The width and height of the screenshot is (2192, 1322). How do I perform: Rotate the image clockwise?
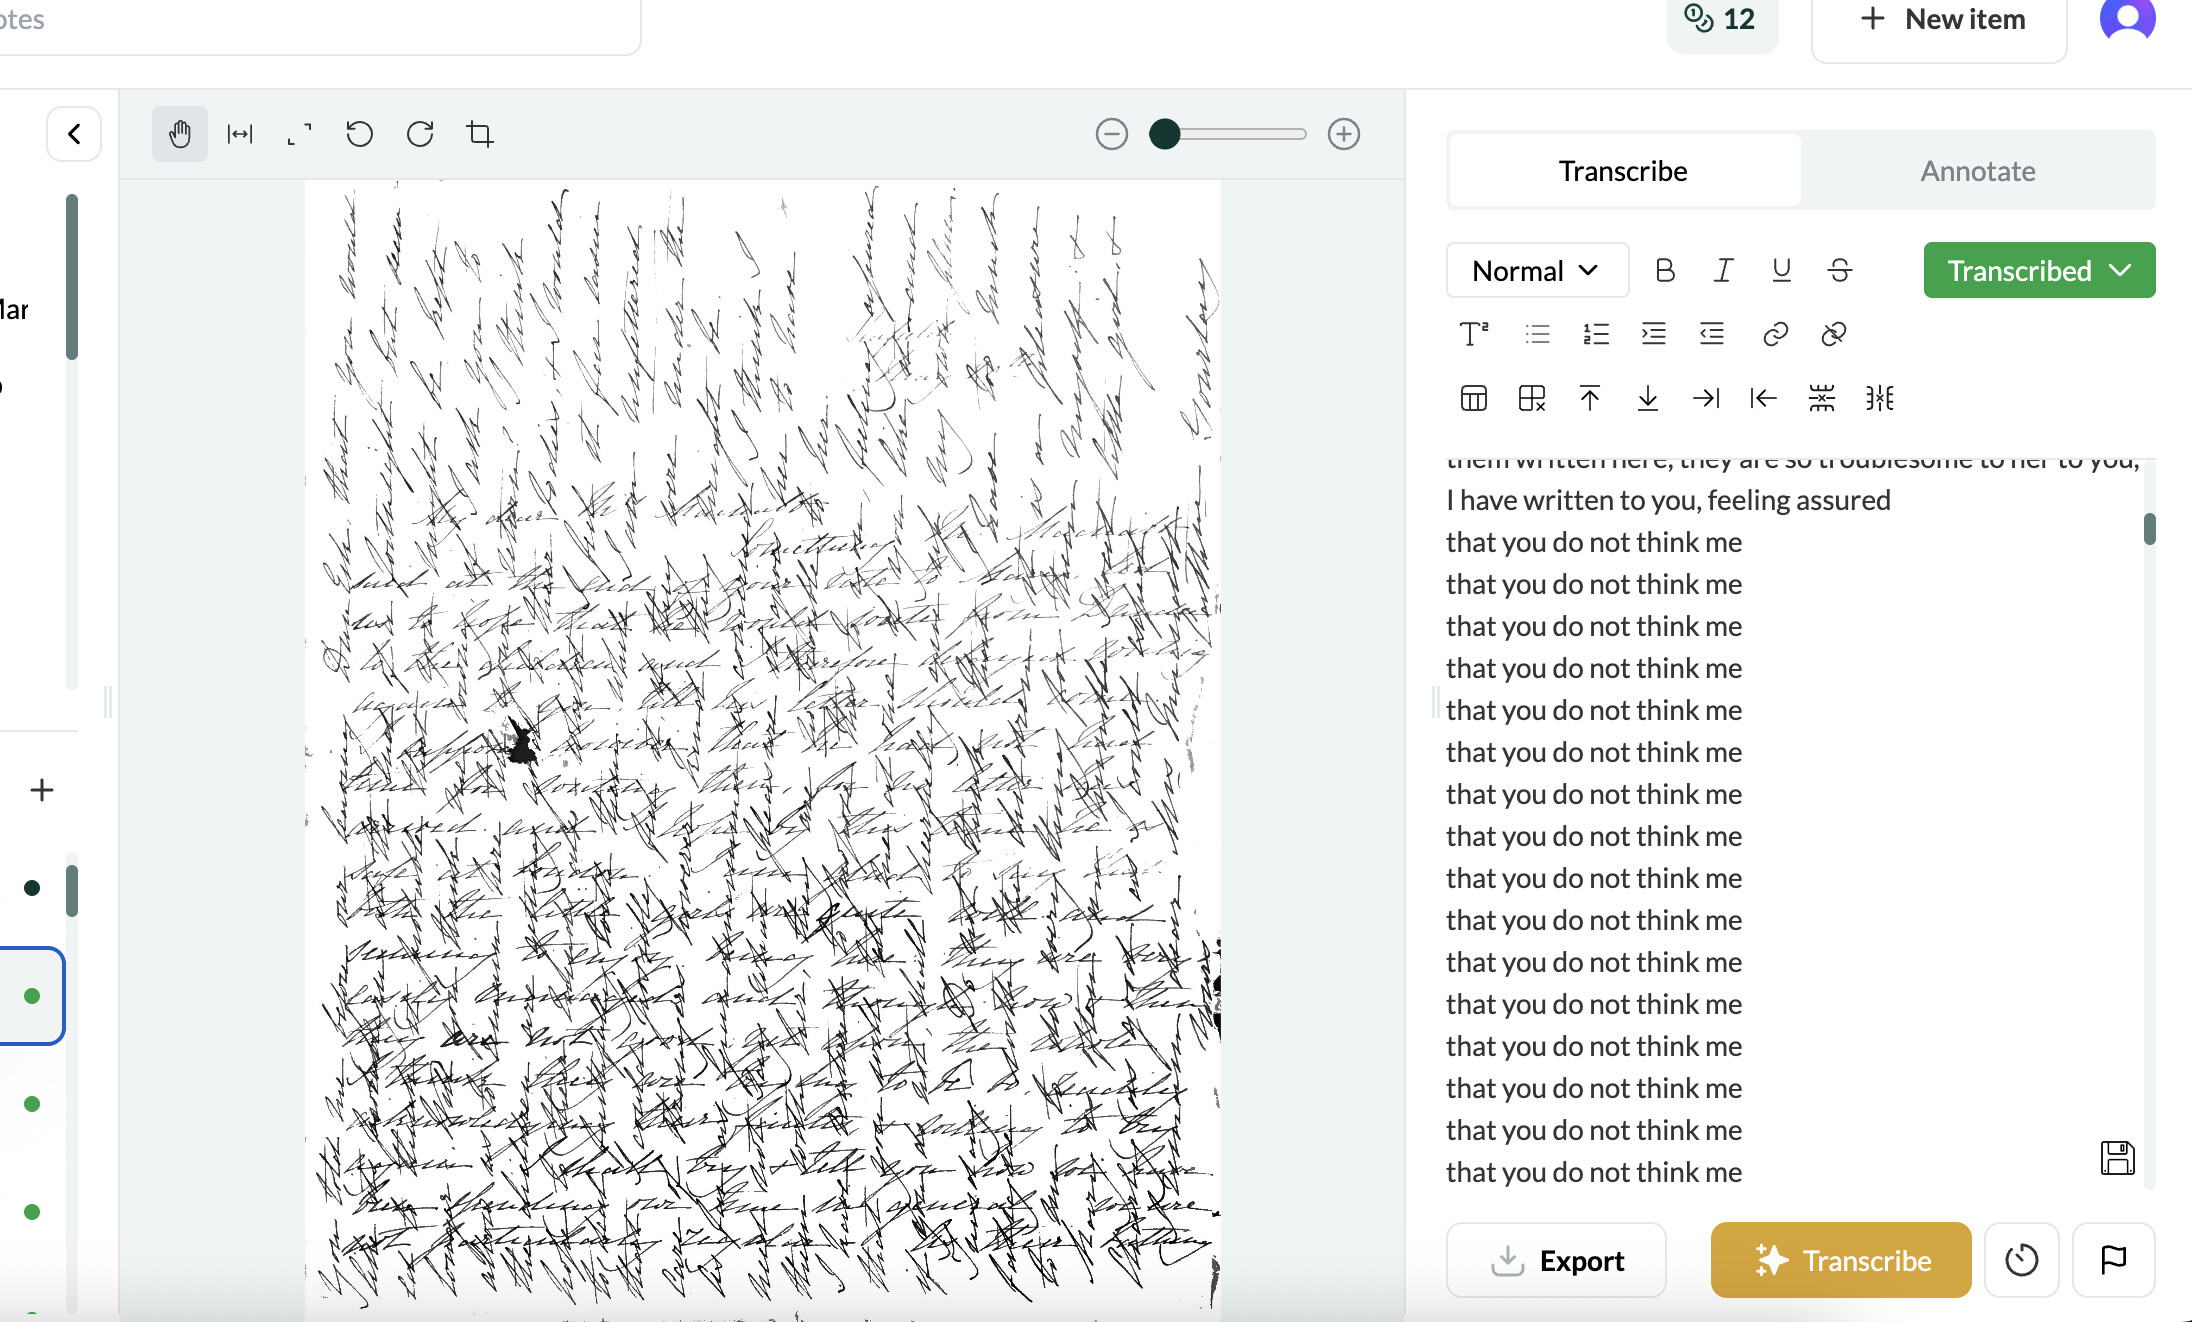pos(420,134)
